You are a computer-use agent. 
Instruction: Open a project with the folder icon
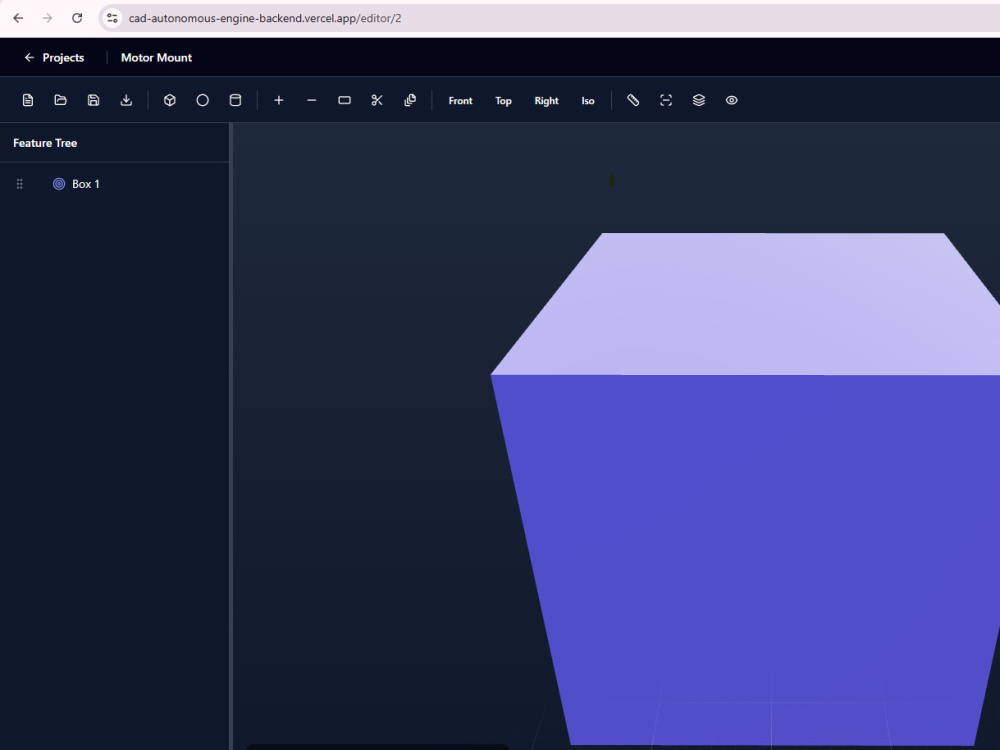[x=61, y=100]
